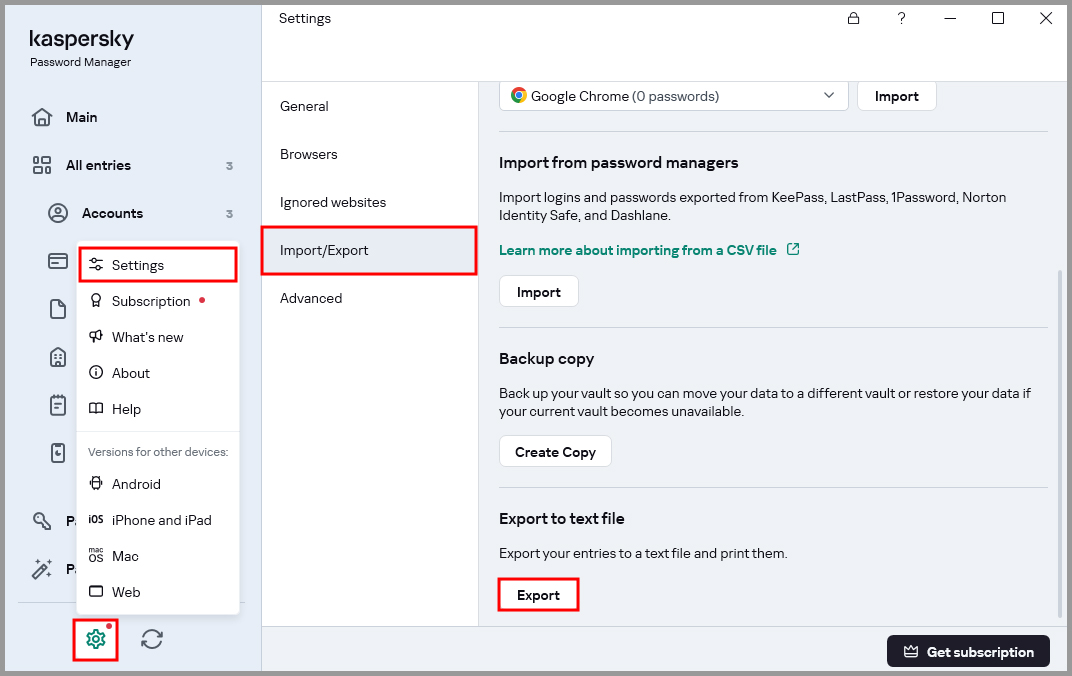The height and width of the screenshot is (676, 1072).
Task: Click the settings panel vertical scrollbar
Action: (x=1060, y=444)
